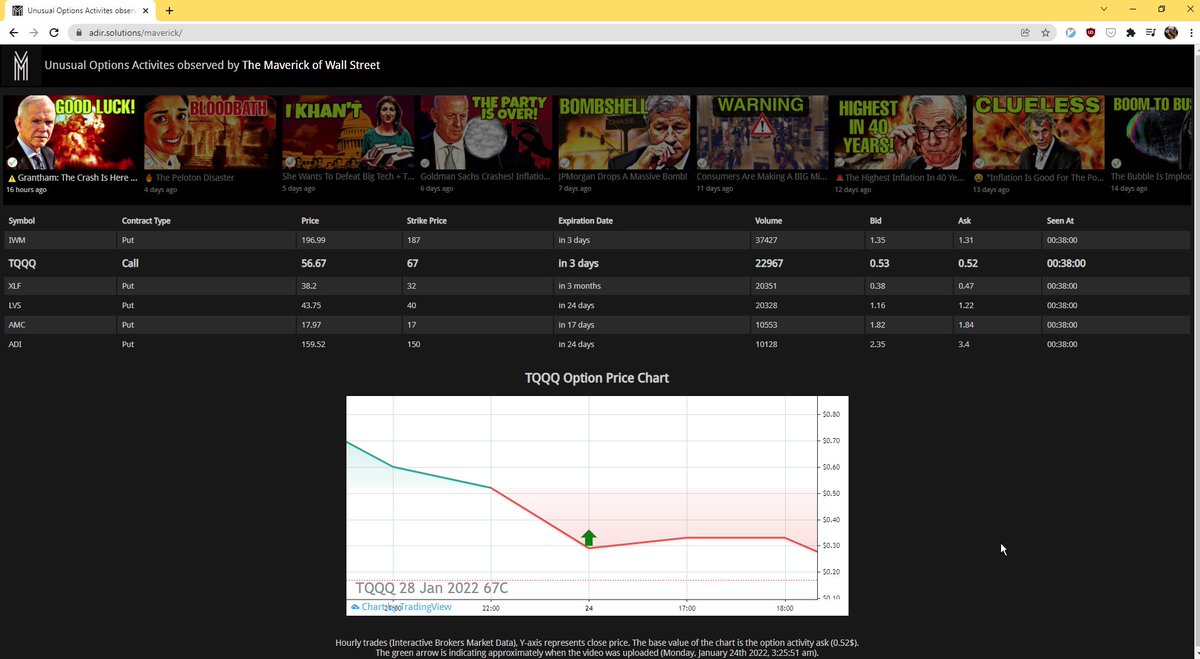The width and height of the screenshot is (1200, 659).
Task: Click price 159.52 in ADI row
Action: (313, 344)
